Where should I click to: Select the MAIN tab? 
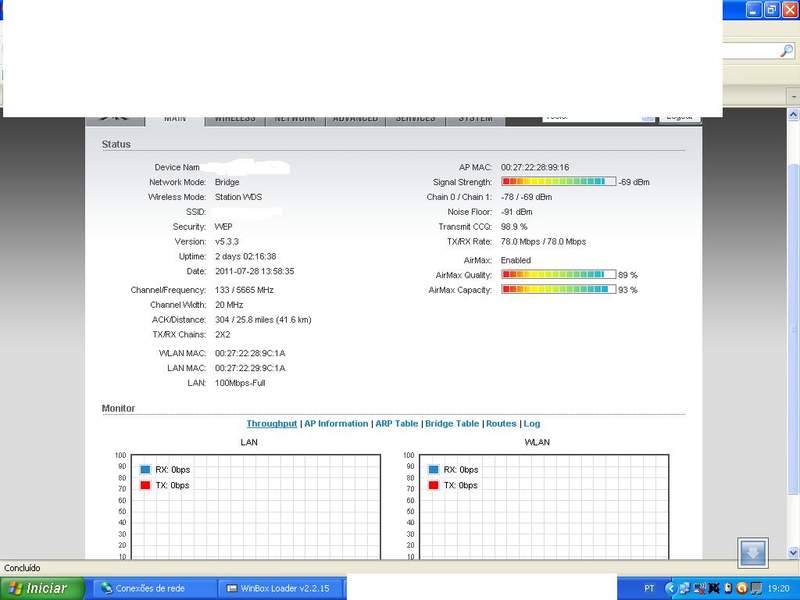pyautogui.click(x=175, y=121)
